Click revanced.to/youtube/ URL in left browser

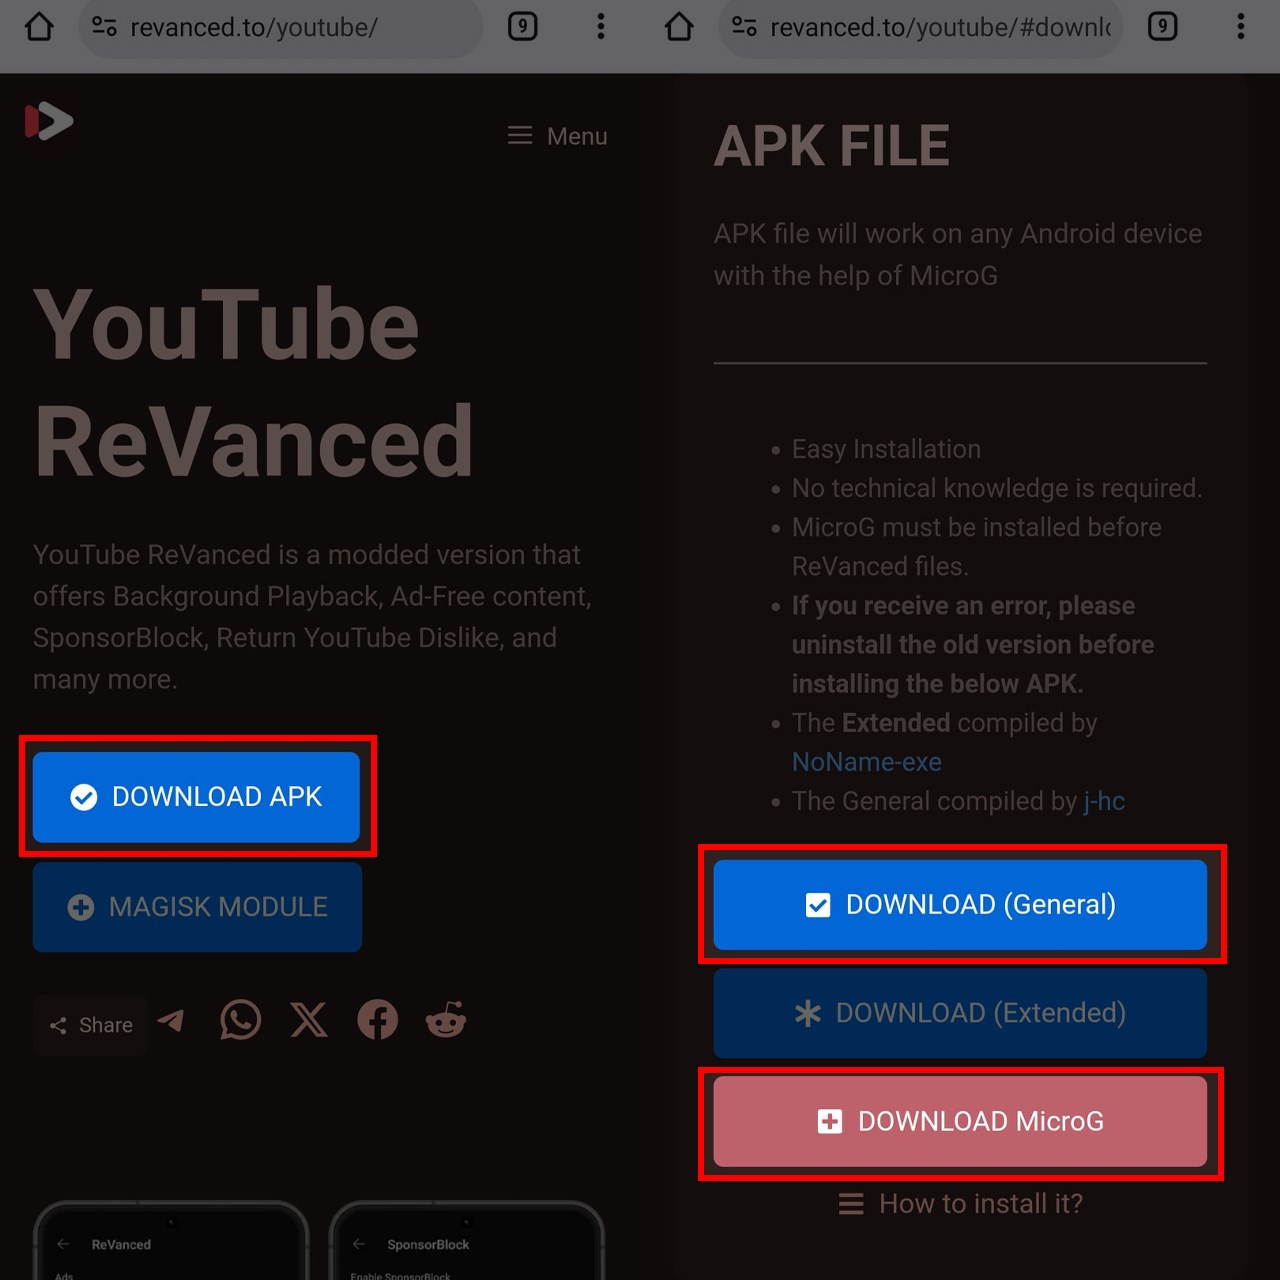click(x=254, y=27)
